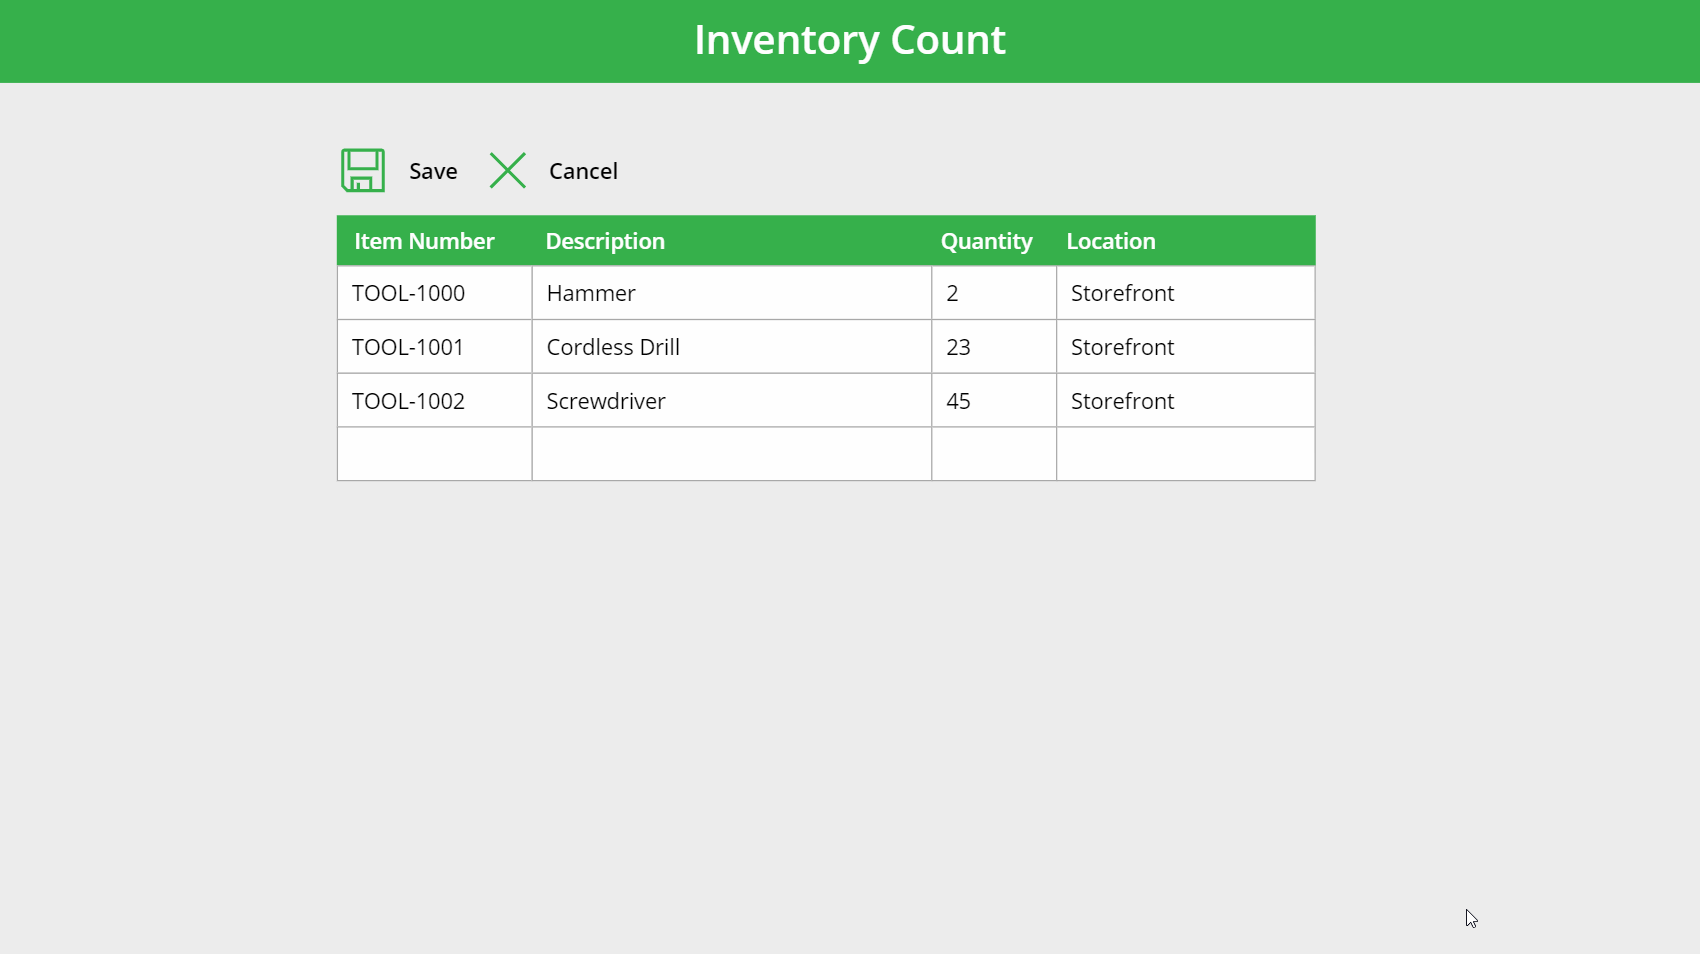This screenshot has height=954, width=1700.
Task: Click the green X Cancel icon
Action: pyautogui.click(x=508, y=170)
